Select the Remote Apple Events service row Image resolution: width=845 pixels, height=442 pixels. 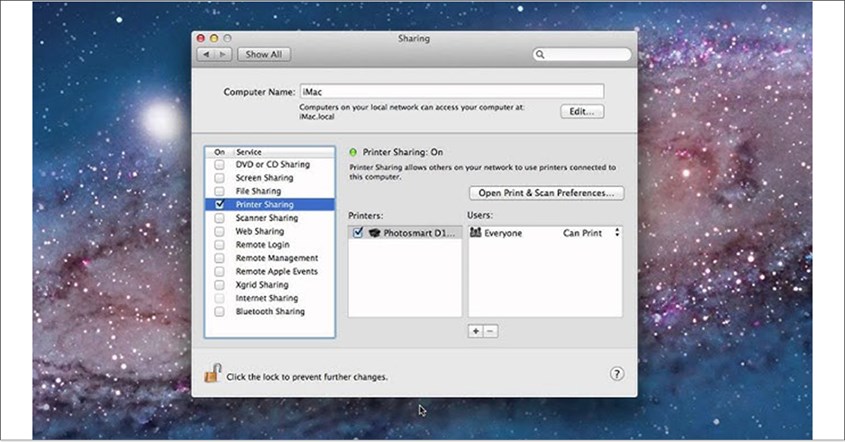coord(270,271)
